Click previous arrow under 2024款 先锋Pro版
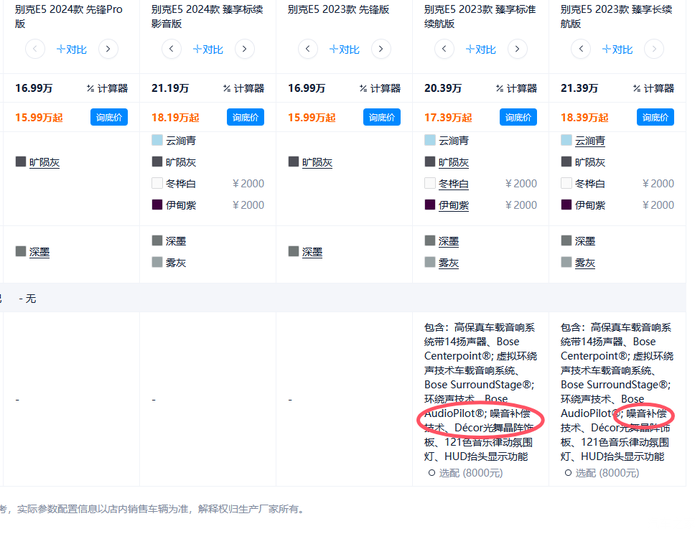700x534 pixels. coord(35,49)
